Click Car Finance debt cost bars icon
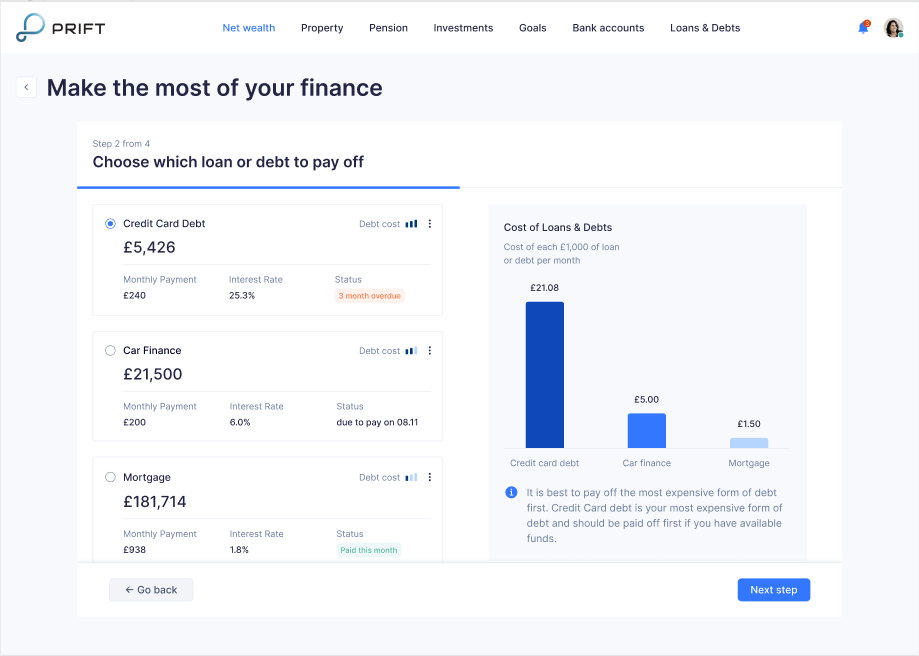The width and height of the screenshot is (919, 656). (x=411, y=351)
